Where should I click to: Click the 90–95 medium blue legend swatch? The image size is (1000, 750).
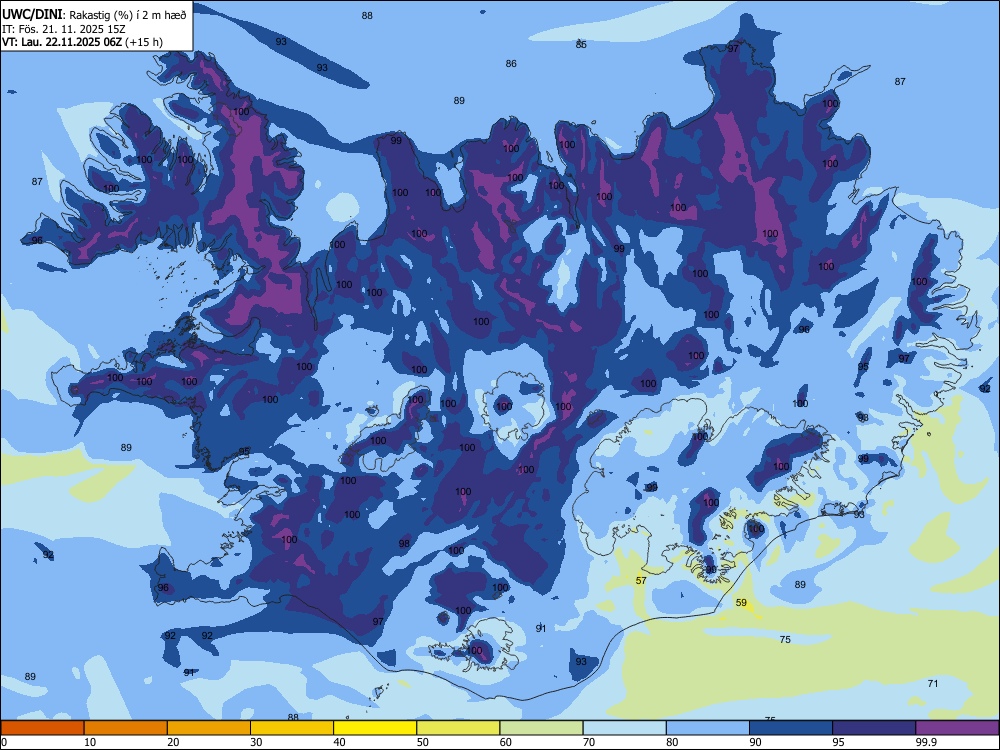[791, 727]
